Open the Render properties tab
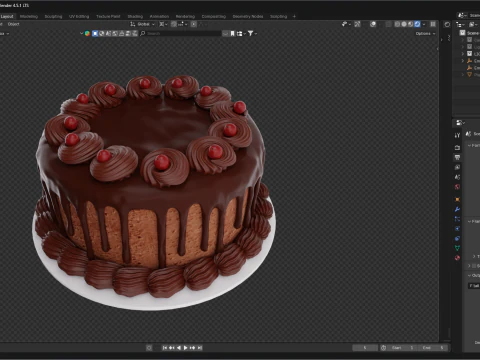The image size is (480, 360). tap(457, 147)
